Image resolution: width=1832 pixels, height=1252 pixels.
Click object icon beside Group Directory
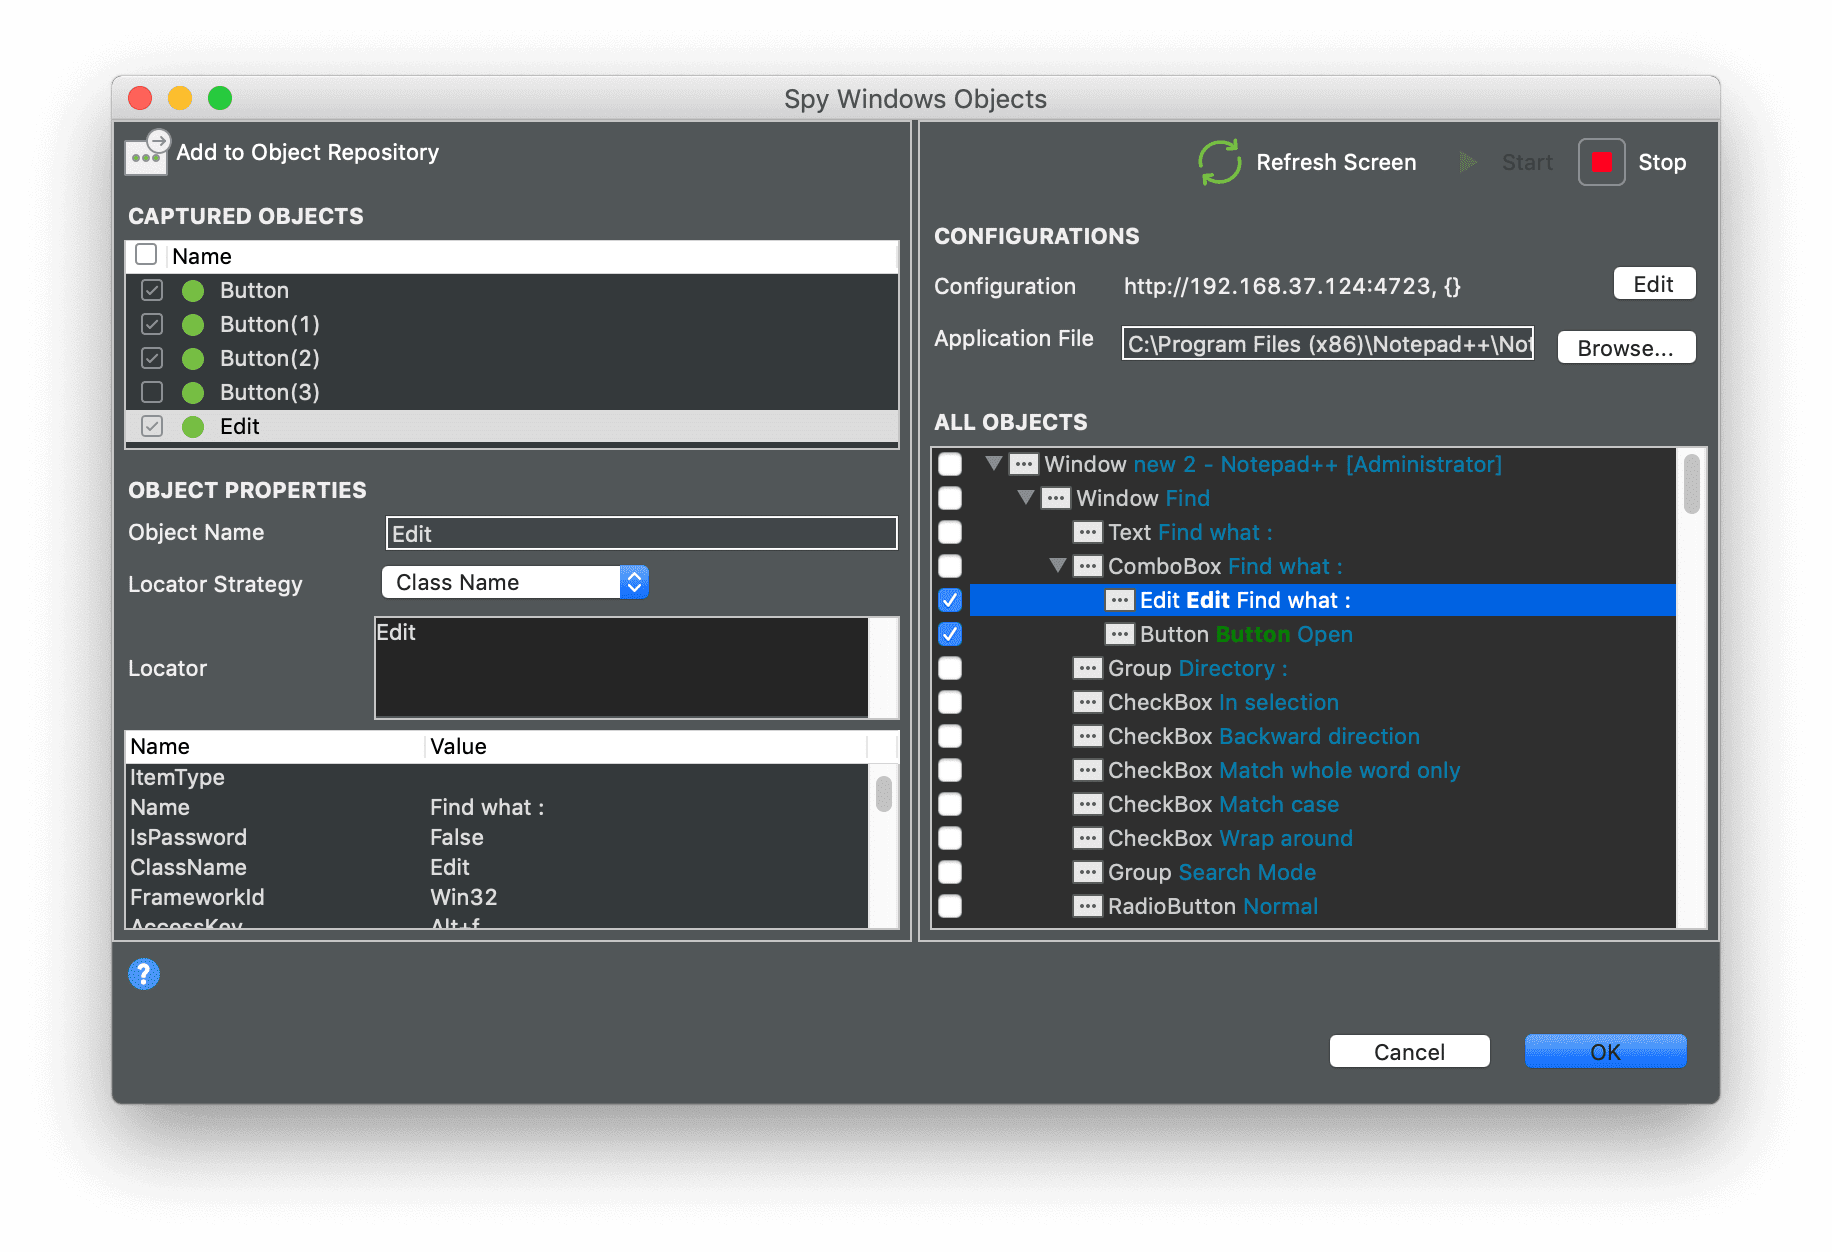(1087, 668)
